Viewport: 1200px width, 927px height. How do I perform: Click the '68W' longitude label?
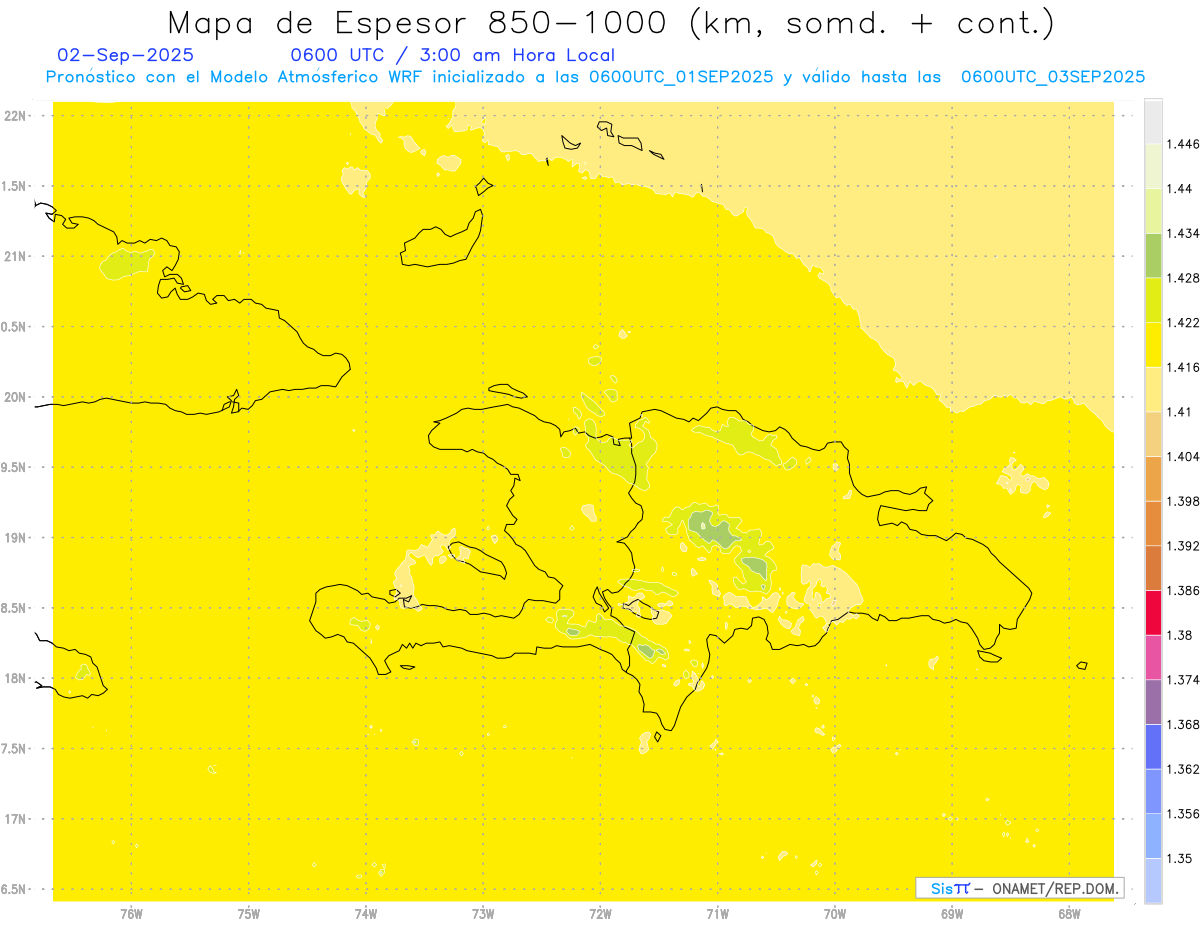(x=1069, y=913)
